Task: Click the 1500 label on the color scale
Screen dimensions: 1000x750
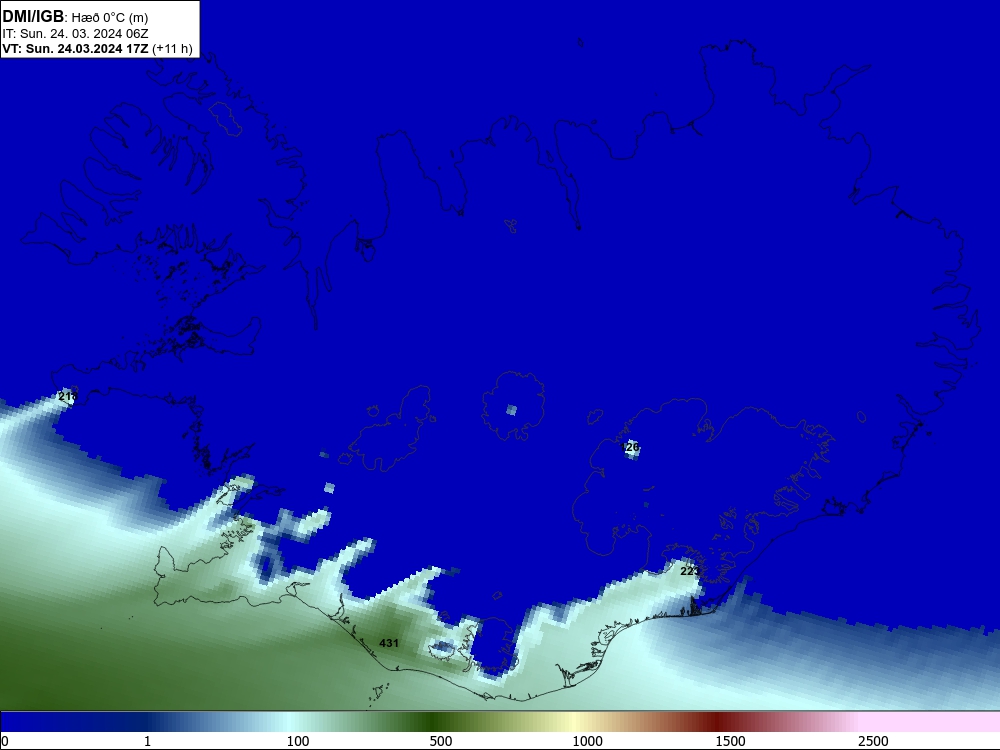Action: click(x=730, y=741)
